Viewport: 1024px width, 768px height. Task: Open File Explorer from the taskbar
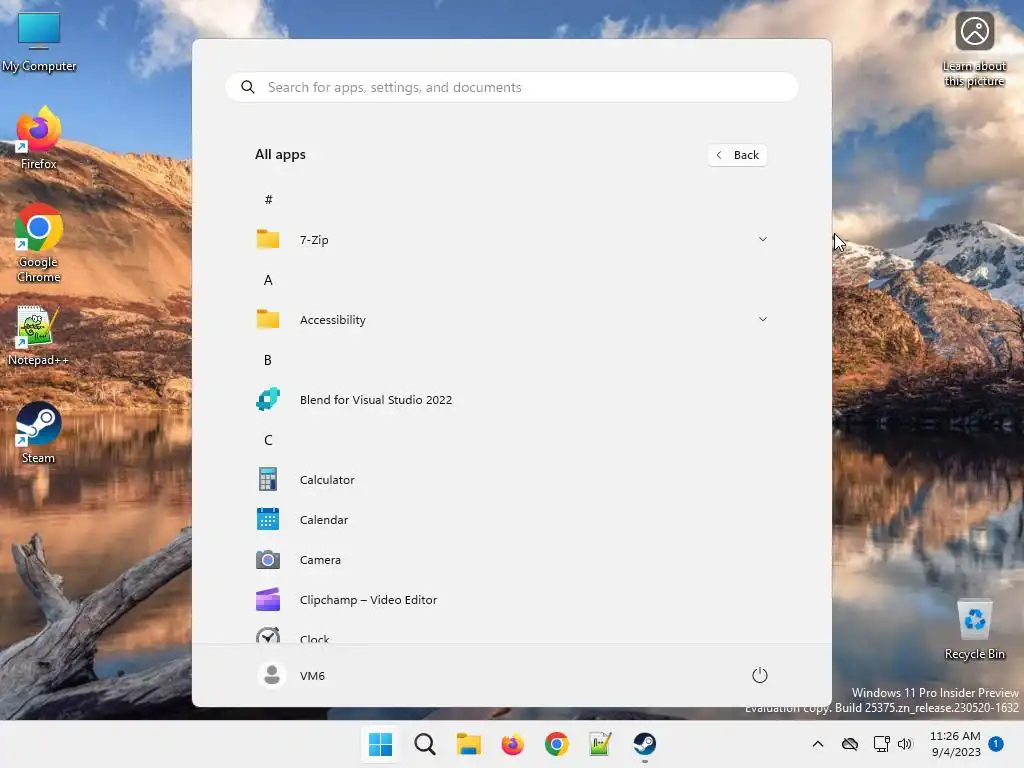pos(468,744)
